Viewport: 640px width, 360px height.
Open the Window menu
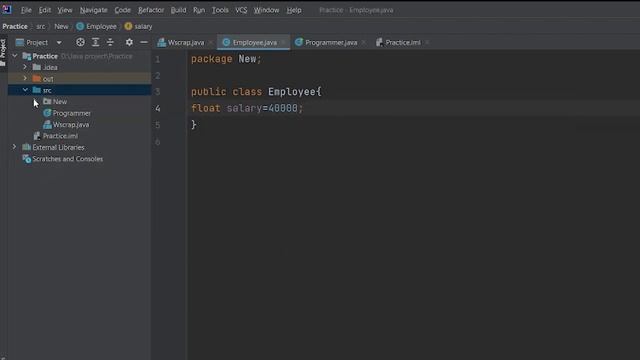coord(266,10)
